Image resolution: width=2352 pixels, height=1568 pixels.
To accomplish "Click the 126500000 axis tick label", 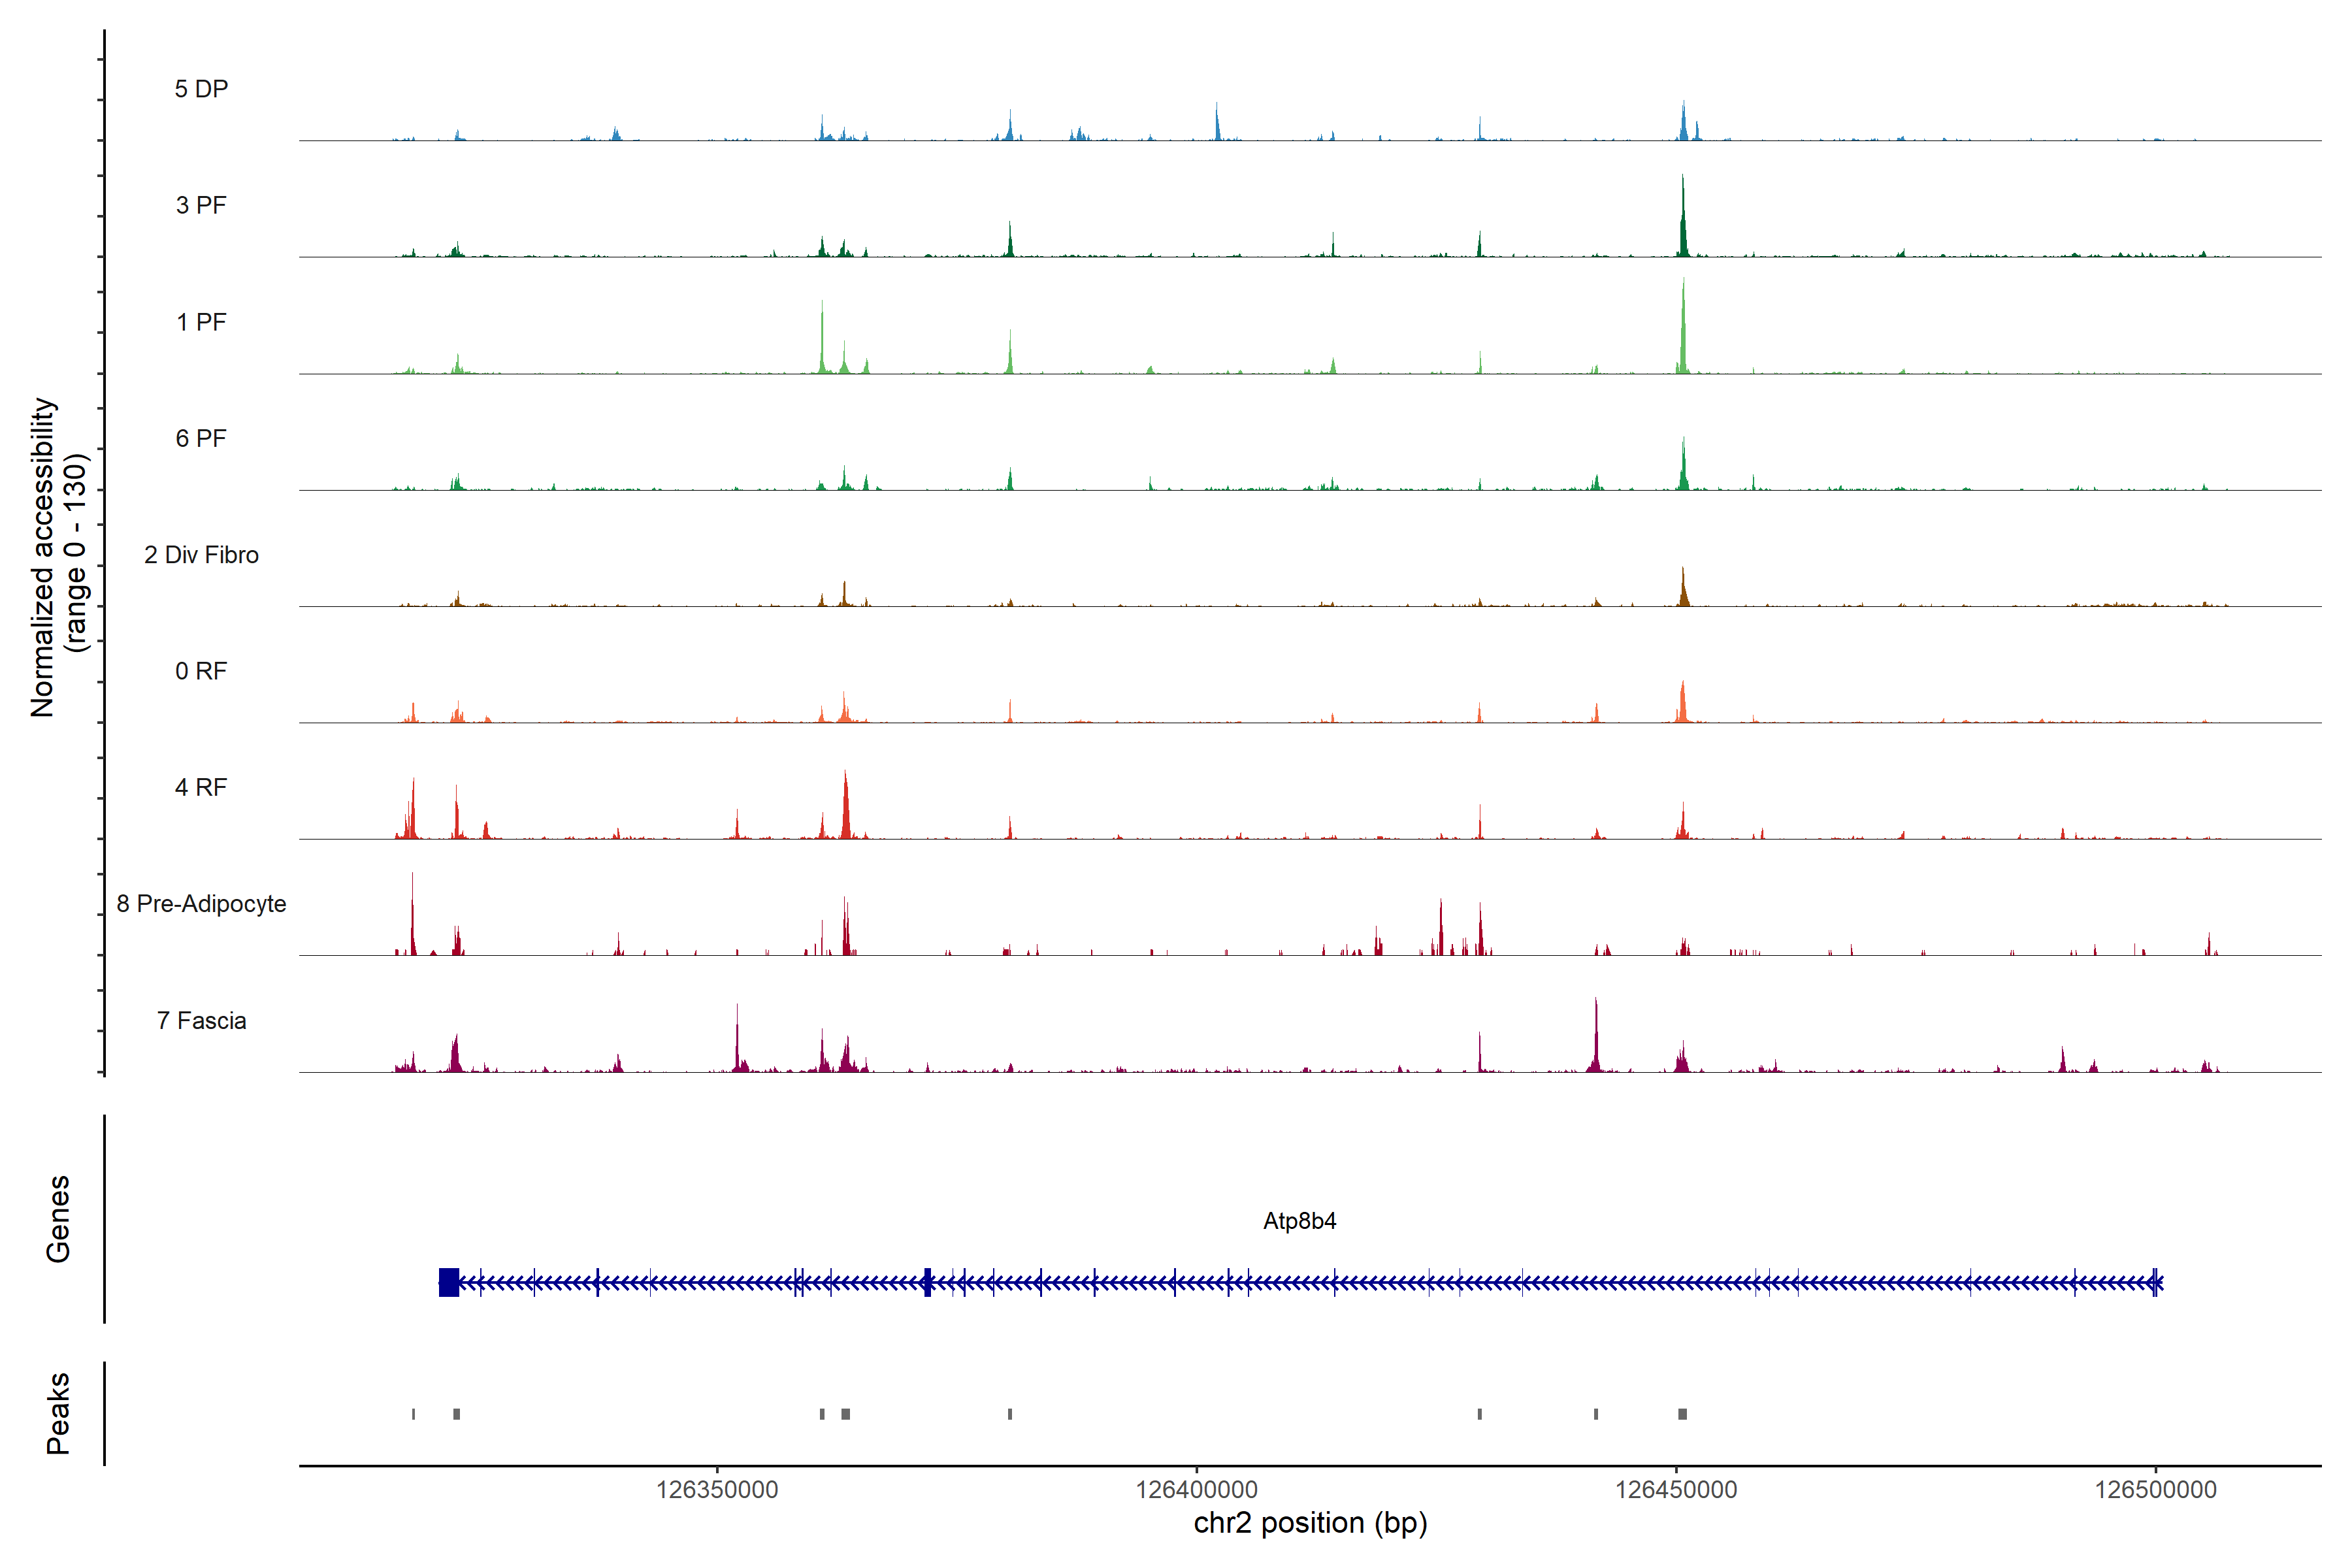I will click(2155, 1489).
